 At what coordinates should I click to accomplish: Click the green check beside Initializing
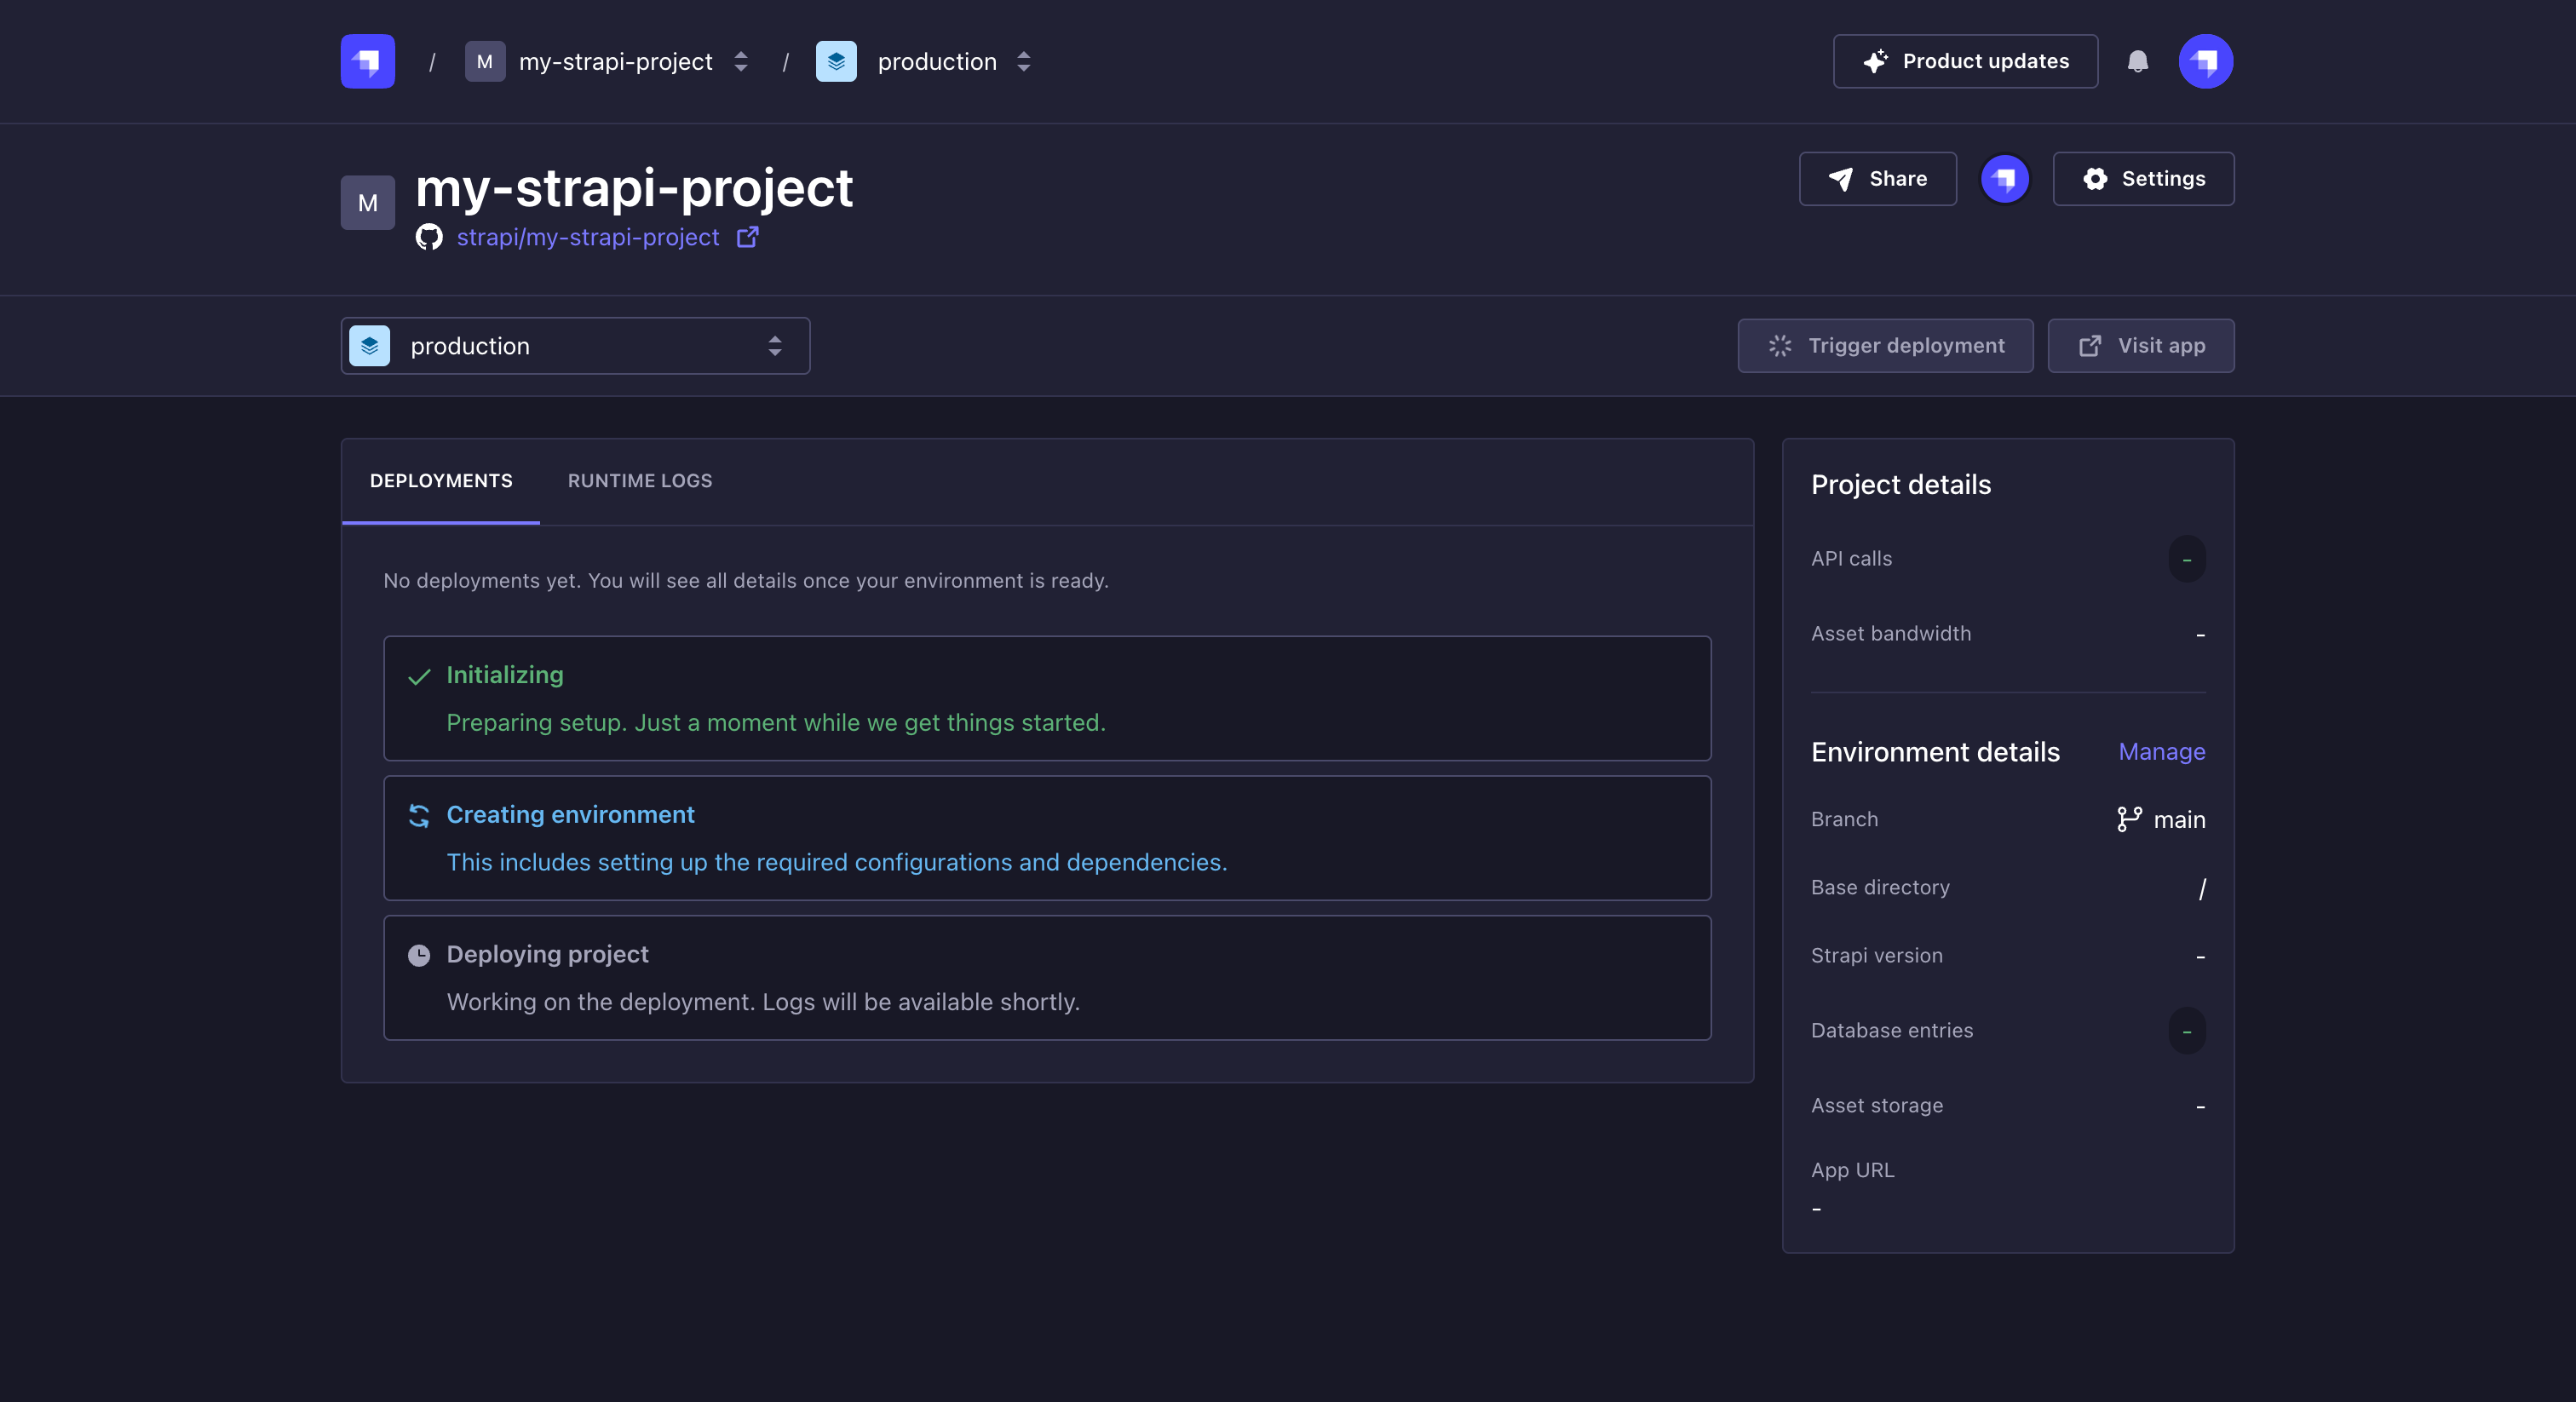[x=419, y=677]
